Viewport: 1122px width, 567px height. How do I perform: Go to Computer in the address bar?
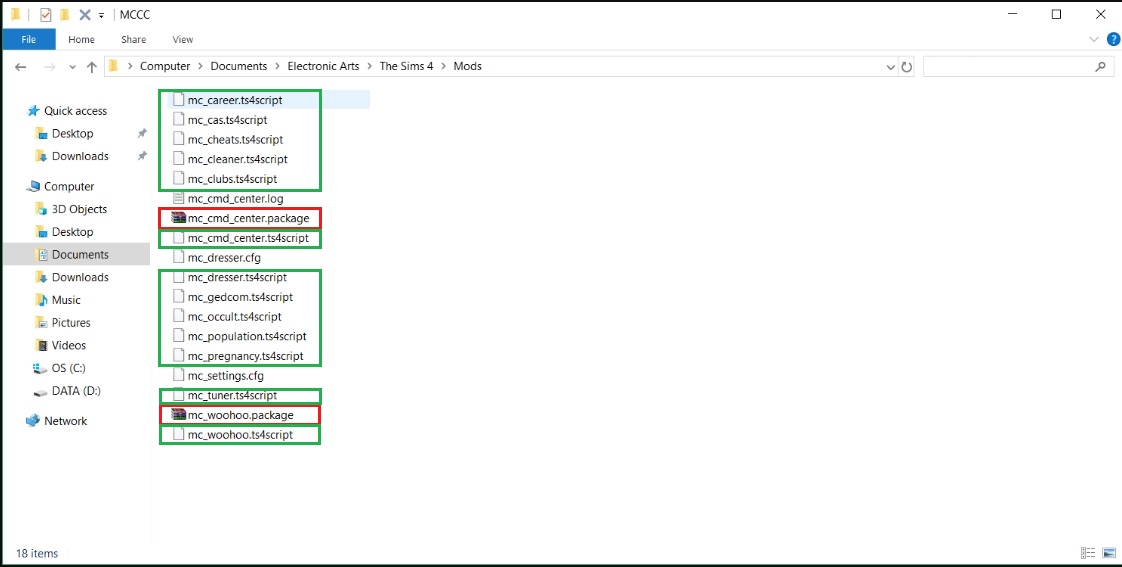[165, 66]
